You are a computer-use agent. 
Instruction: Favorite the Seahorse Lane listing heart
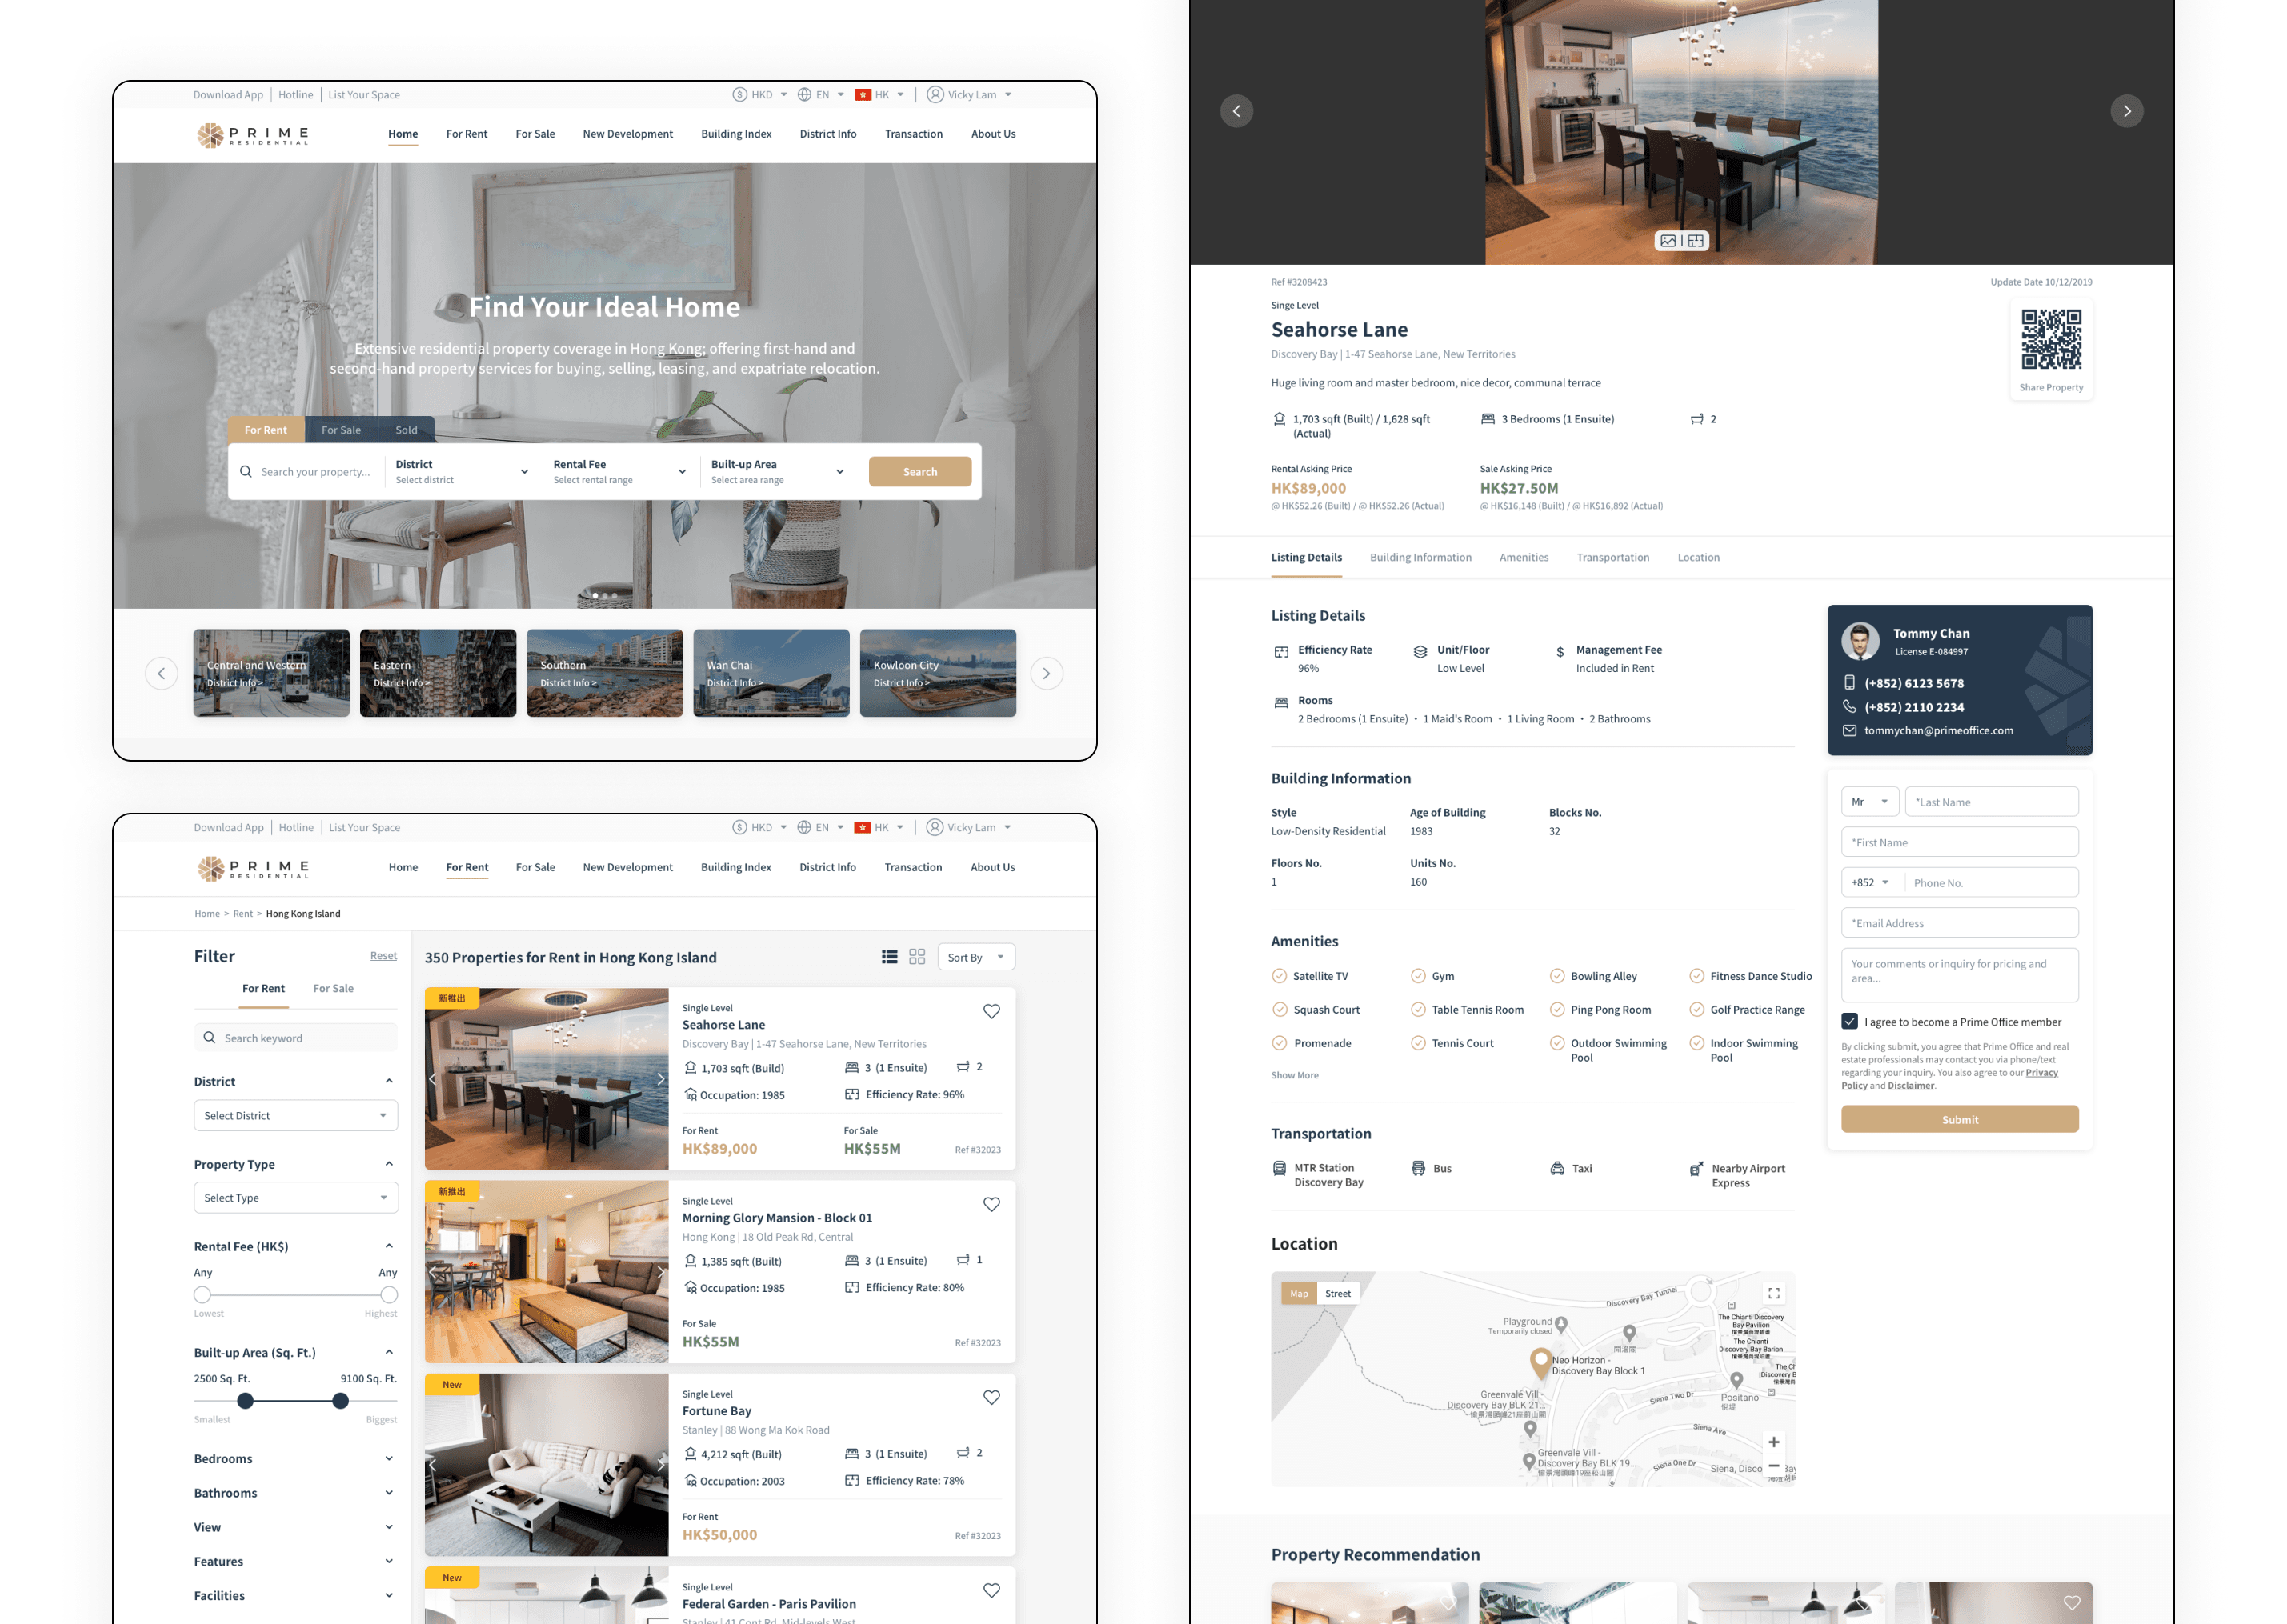991,1011
